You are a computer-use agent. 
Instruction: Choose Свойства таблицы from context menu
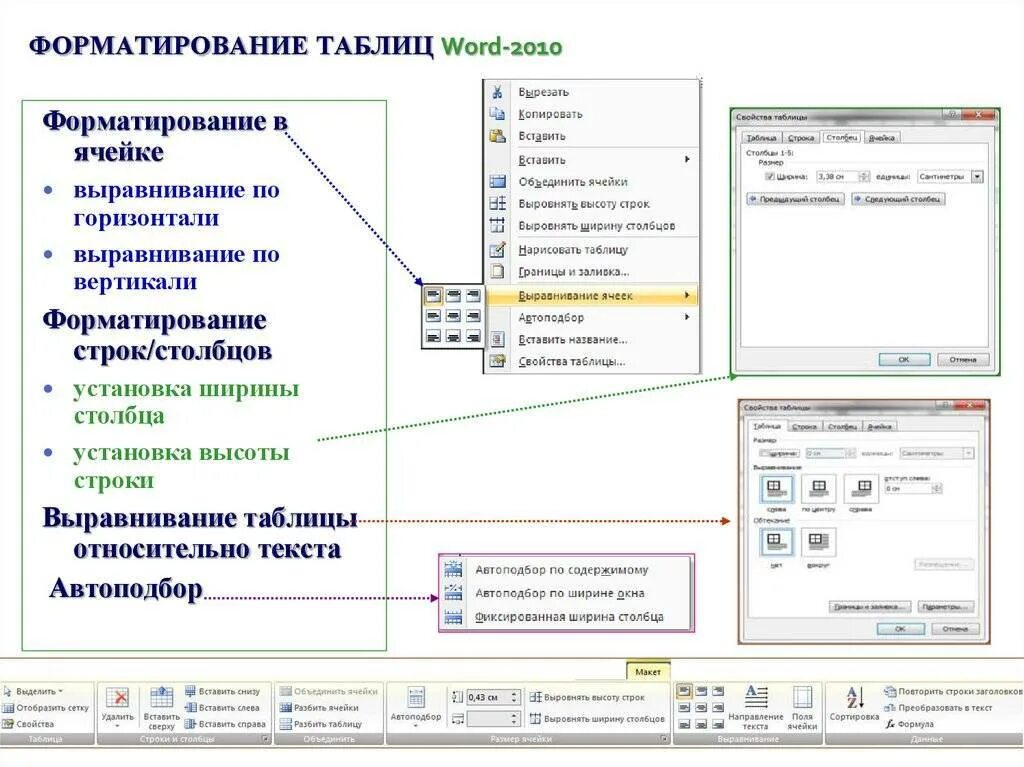coord(593,361)
